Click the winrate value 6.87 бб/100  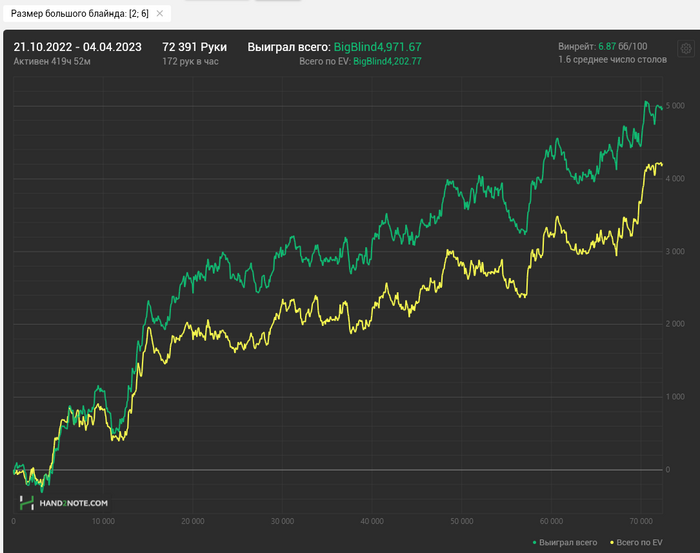(x=622, y=46)
